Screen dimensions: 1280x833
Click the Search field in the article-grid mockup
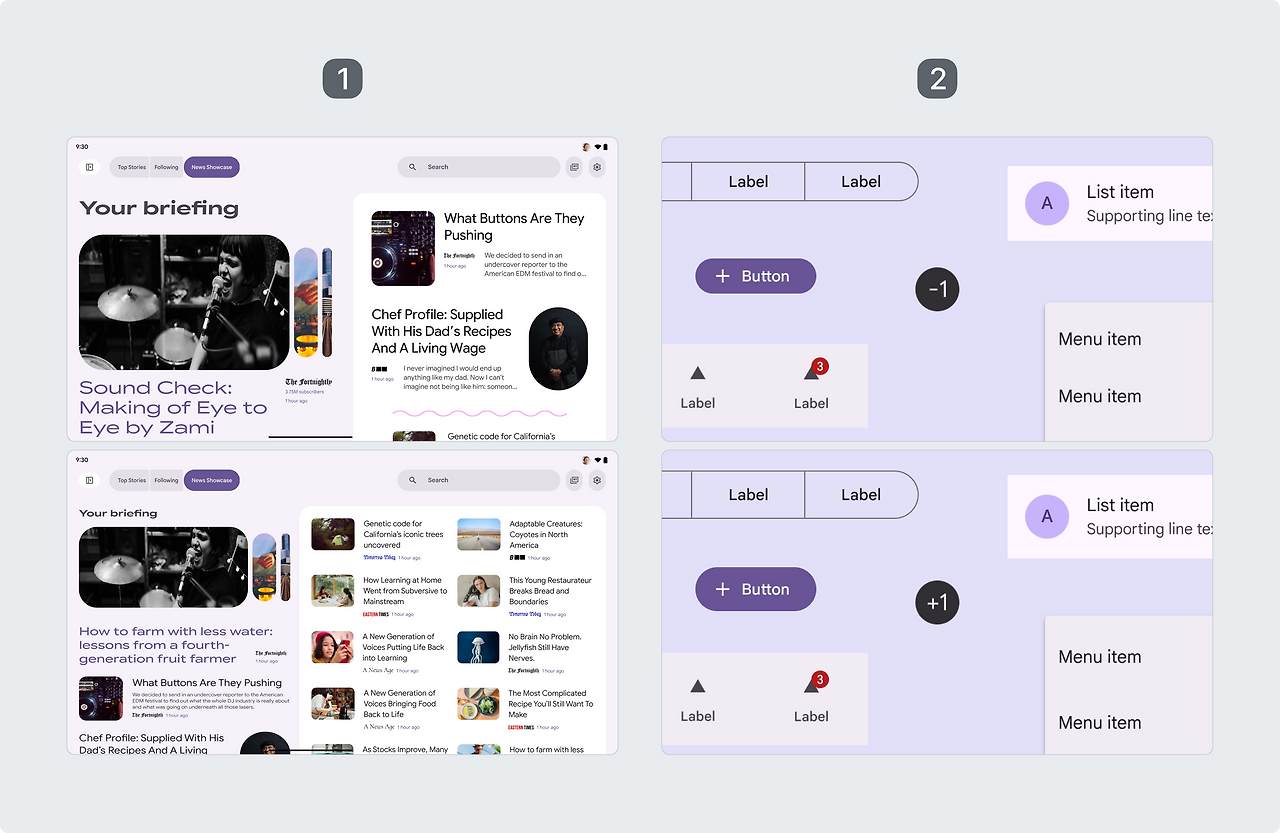point(479,480)
